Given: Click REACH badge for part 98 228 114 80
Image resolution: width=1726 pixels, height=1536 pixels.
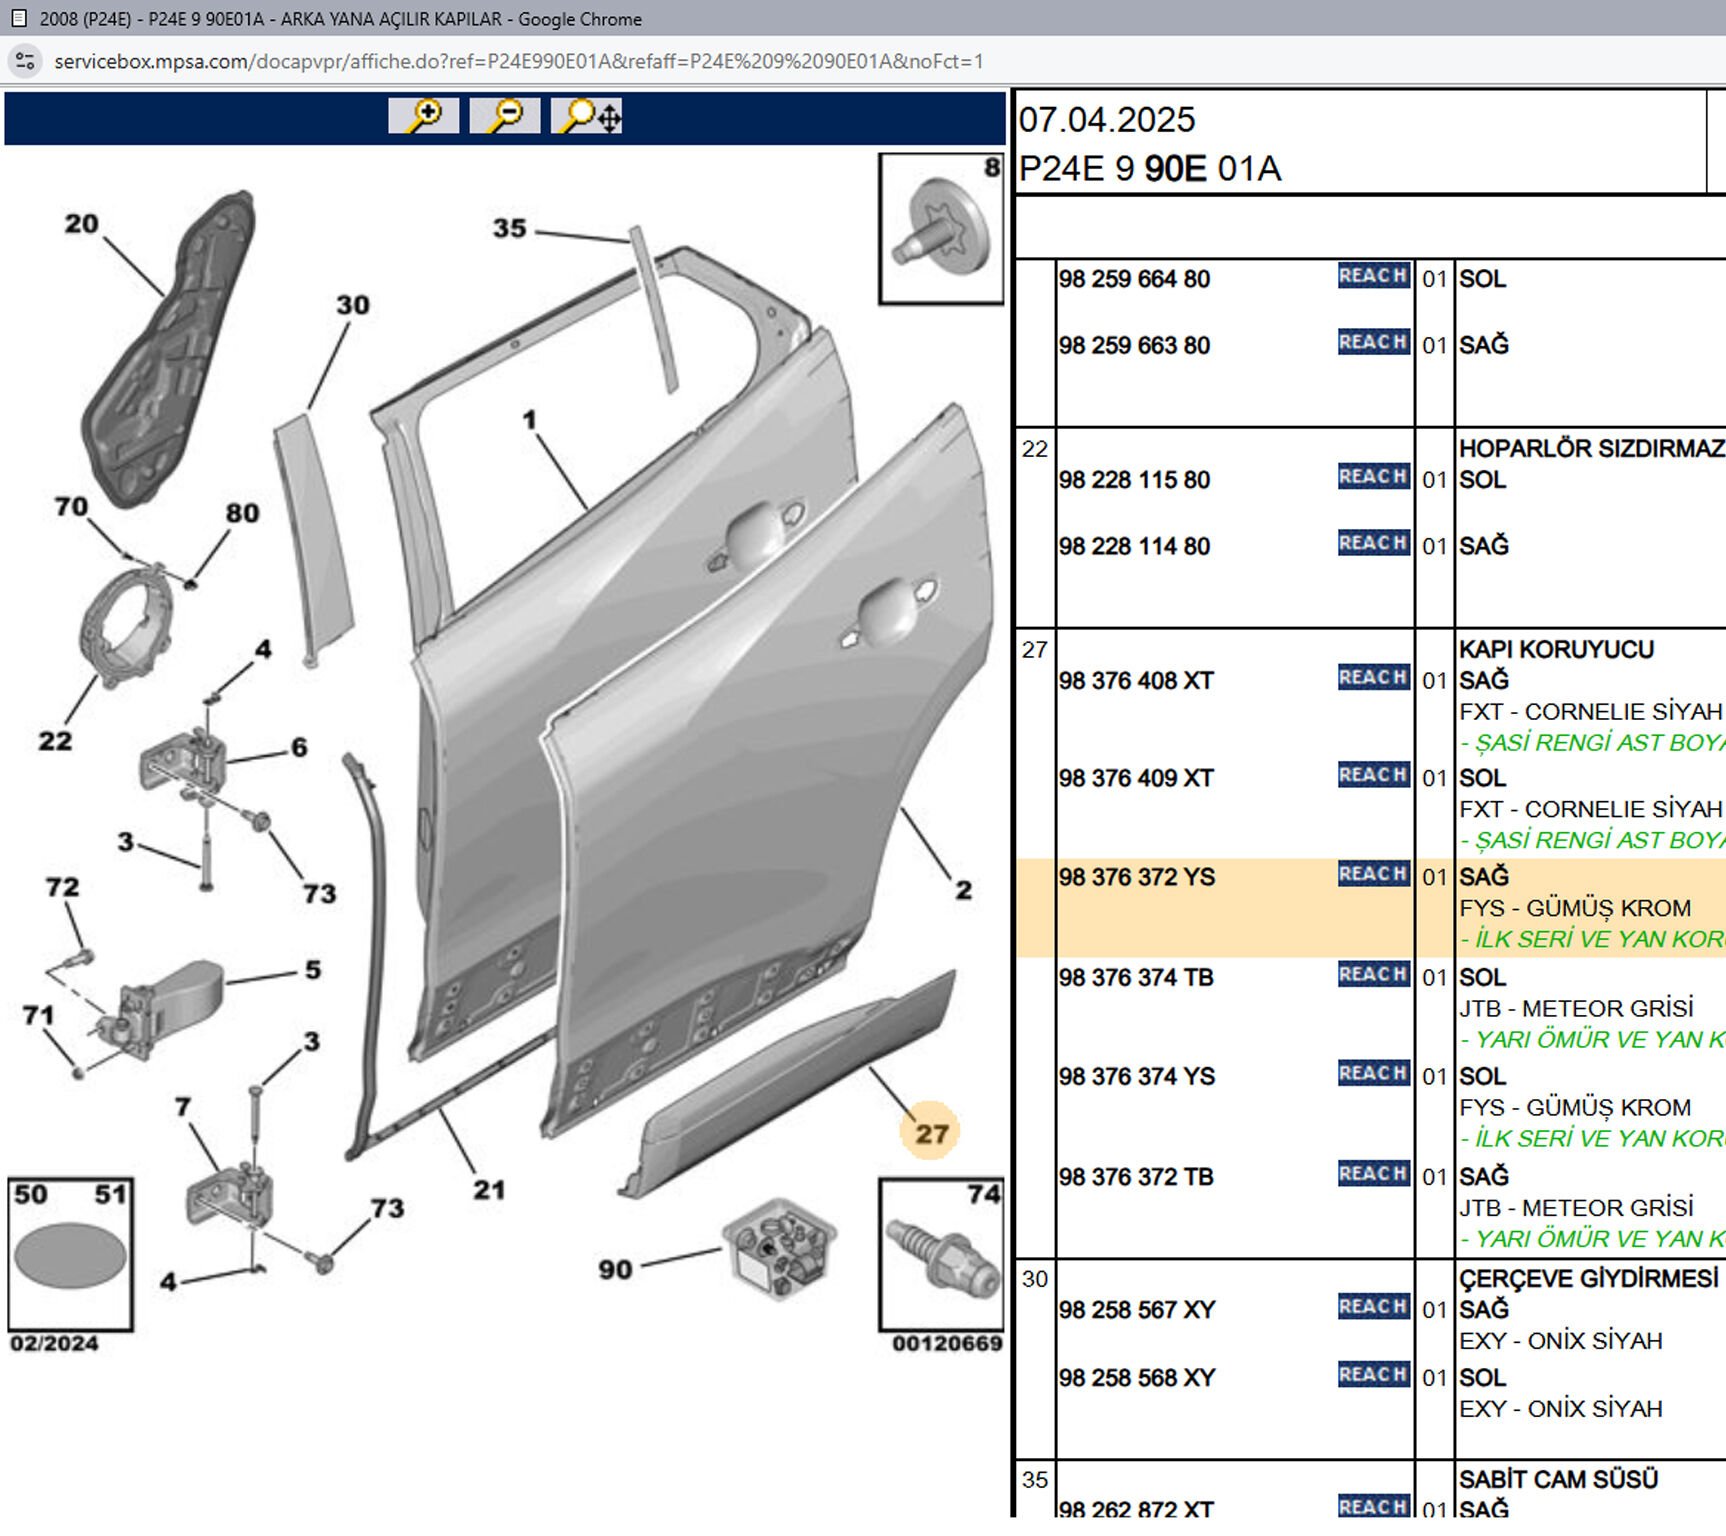Looking at the screenshot, I should click(x=1373, y=543).
